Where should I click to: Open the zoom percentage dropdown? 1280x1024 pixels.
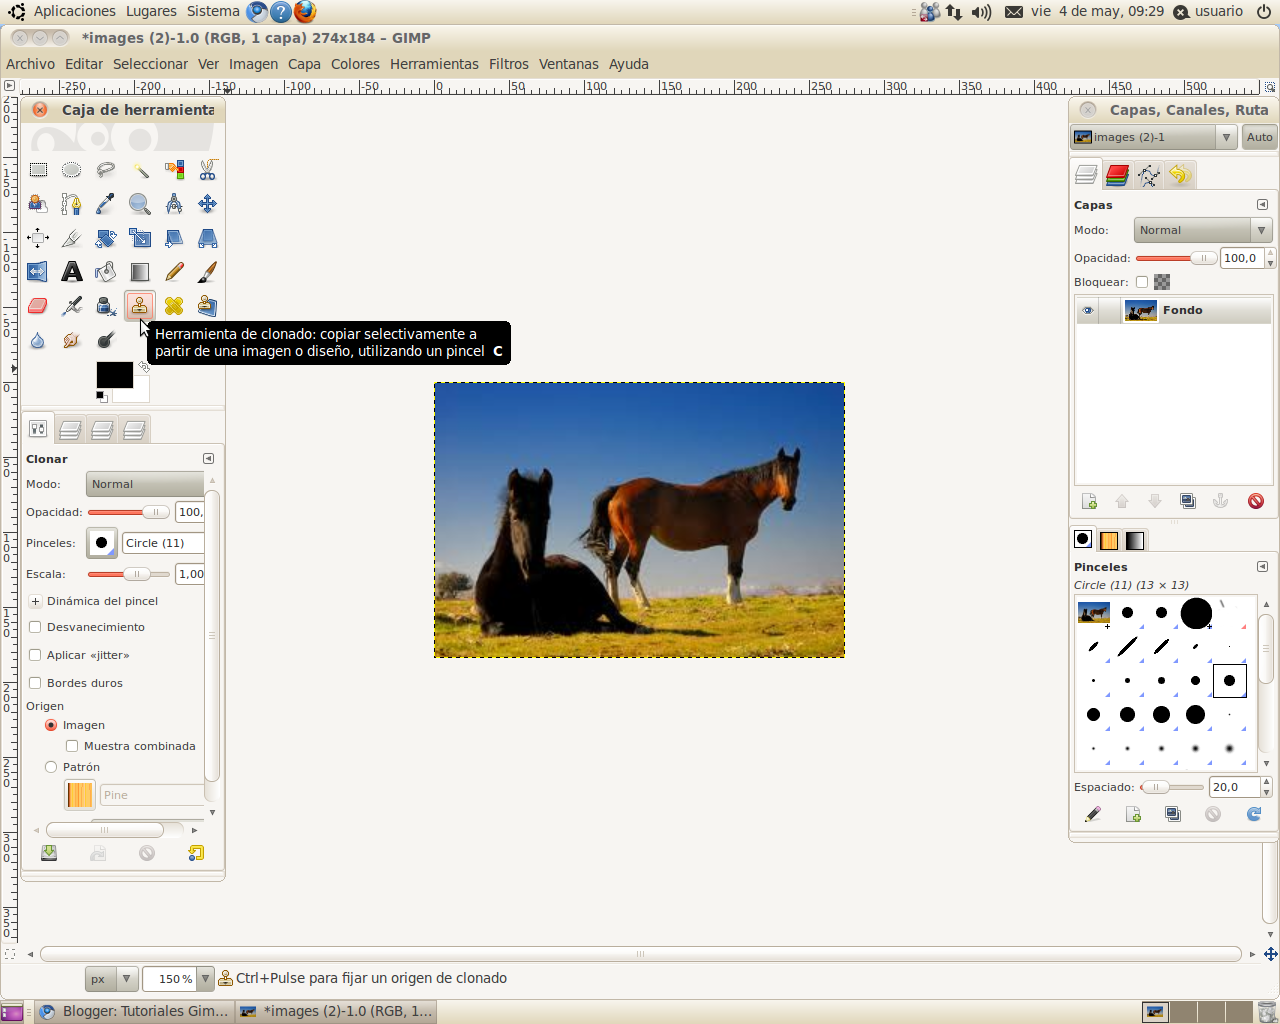[206, 979]
